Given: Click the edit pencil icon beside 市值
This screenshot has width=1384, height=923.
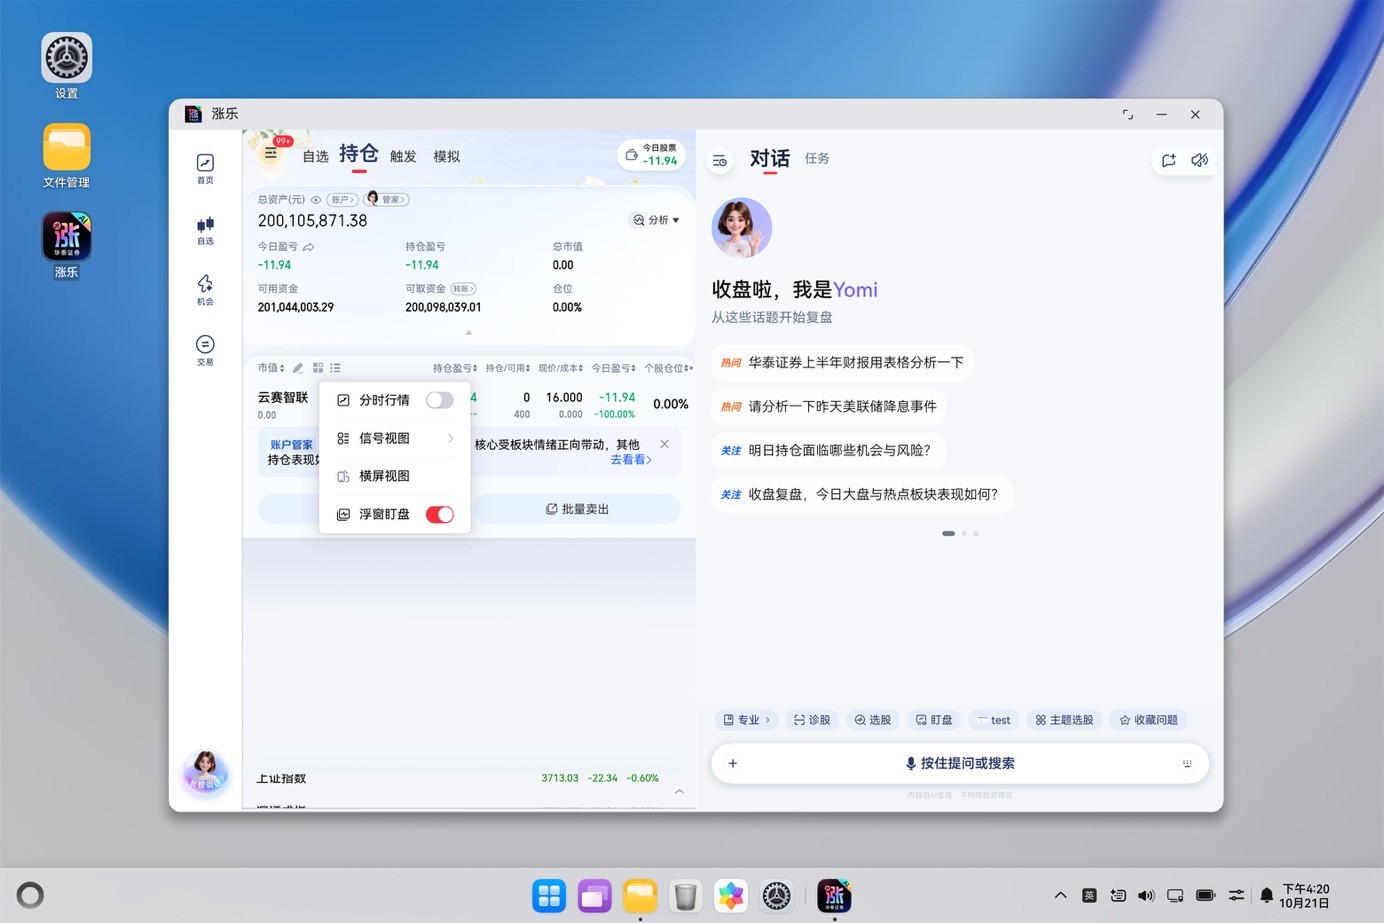Looking at the screenshot, I should [298, 368].
